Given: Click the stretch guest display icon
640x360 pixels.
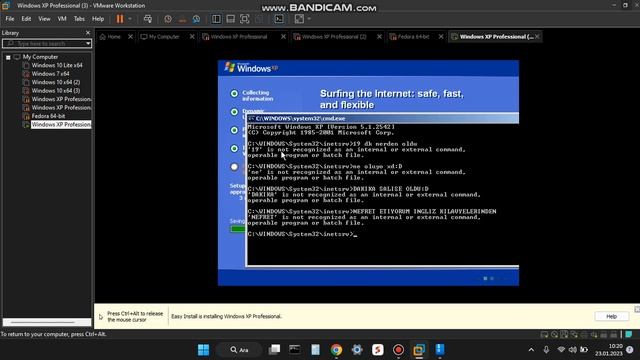Looking at the screenshot, I should tap(299, 19).
